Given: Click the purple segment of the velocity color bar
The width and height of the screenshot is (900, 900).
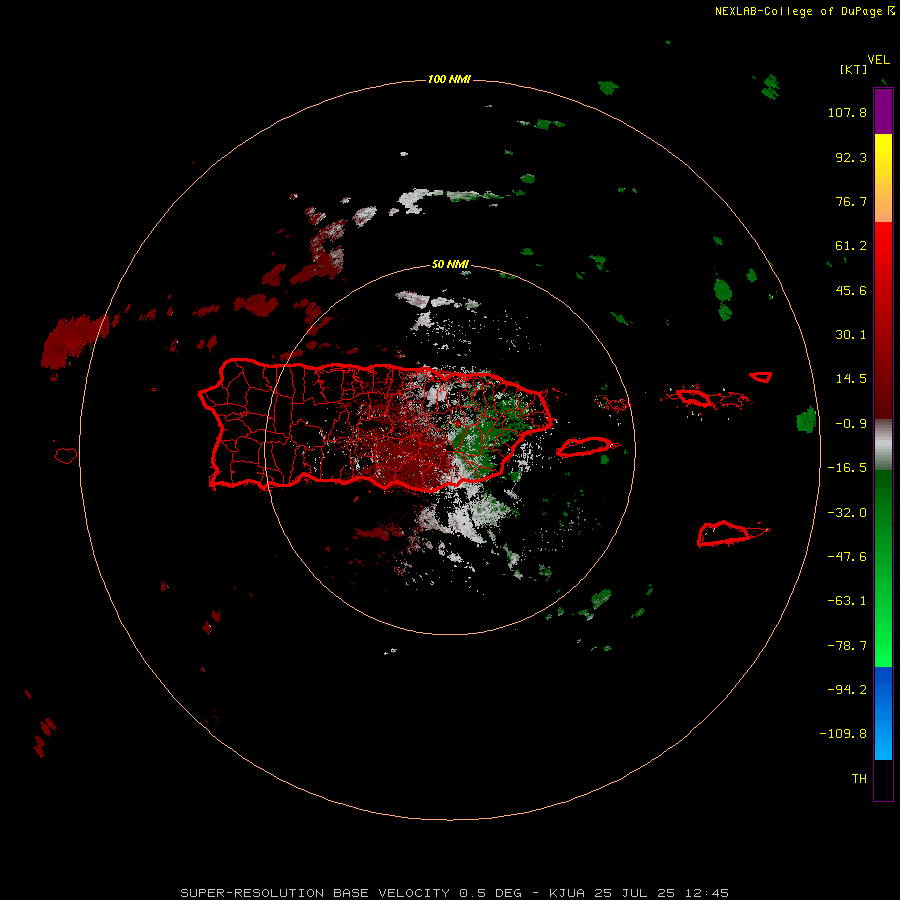Looking at the screenshot, I should (x=883, y=111).
